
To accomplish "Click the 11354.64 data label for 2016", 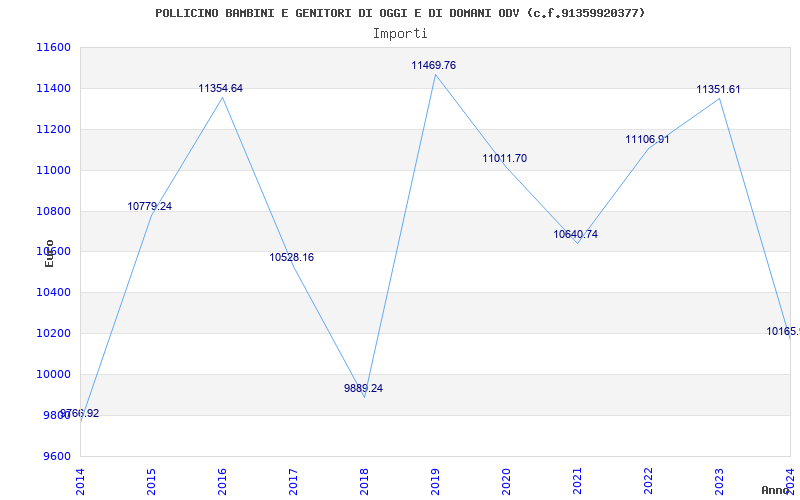I will 220,88.
